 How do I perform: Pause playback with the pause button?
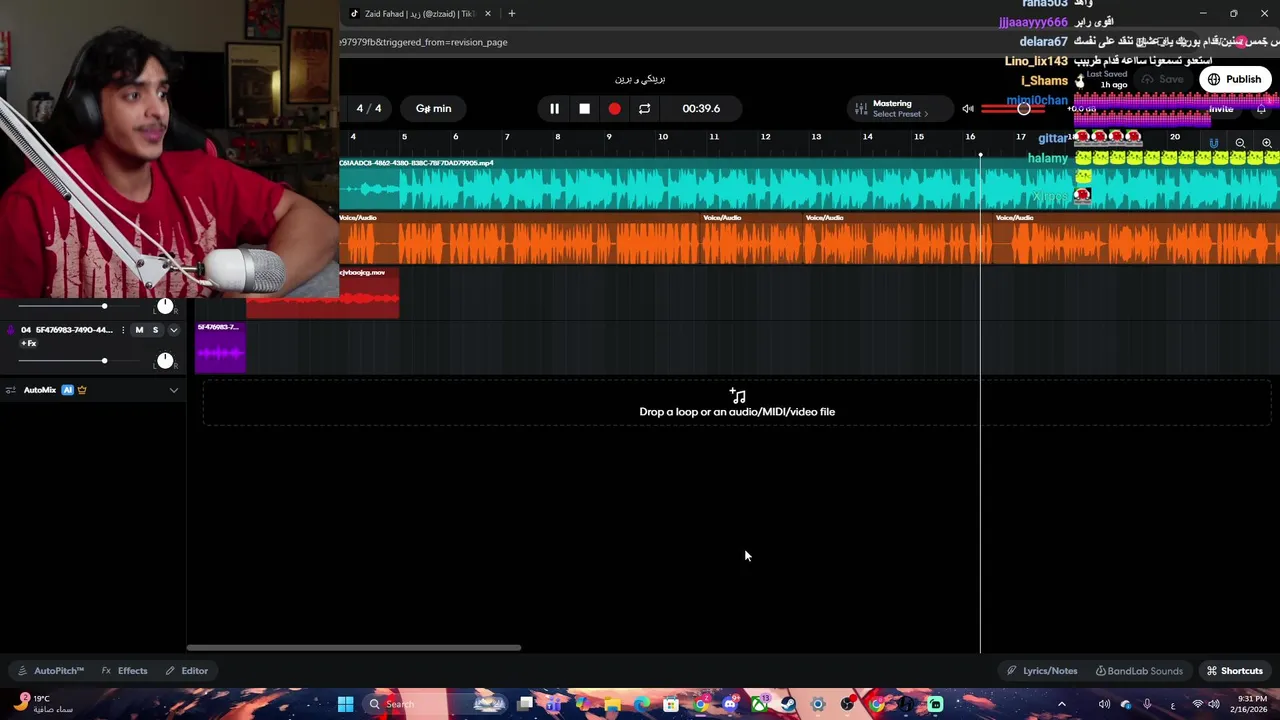(554, 108)
